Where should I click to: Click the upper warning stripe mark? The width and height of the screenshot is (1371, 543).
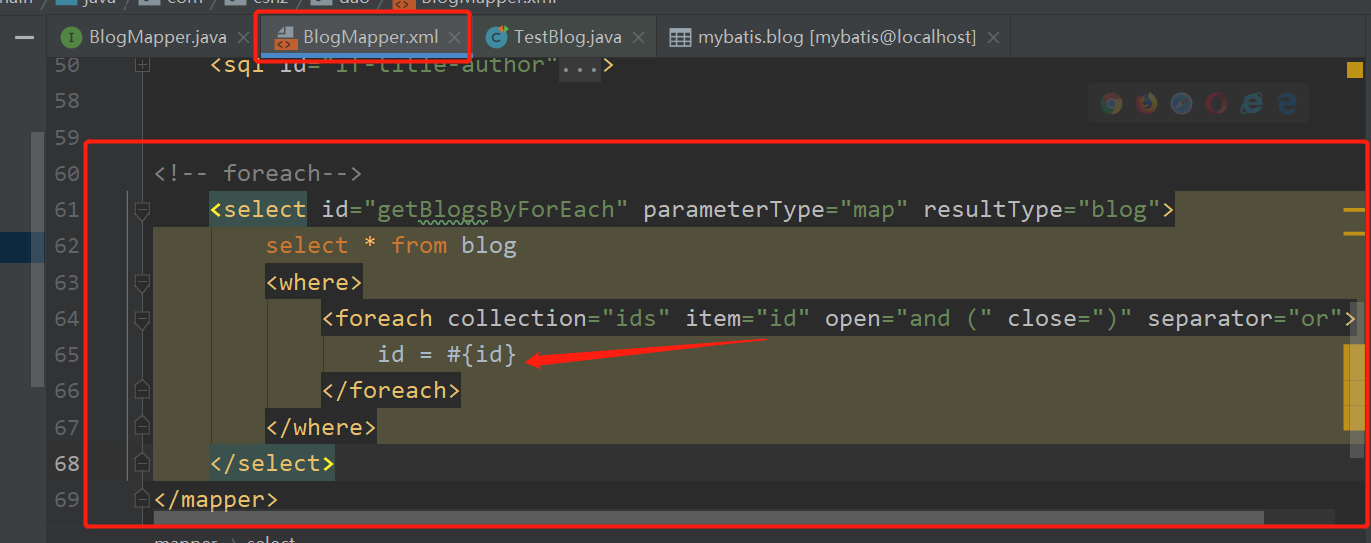1354,211
